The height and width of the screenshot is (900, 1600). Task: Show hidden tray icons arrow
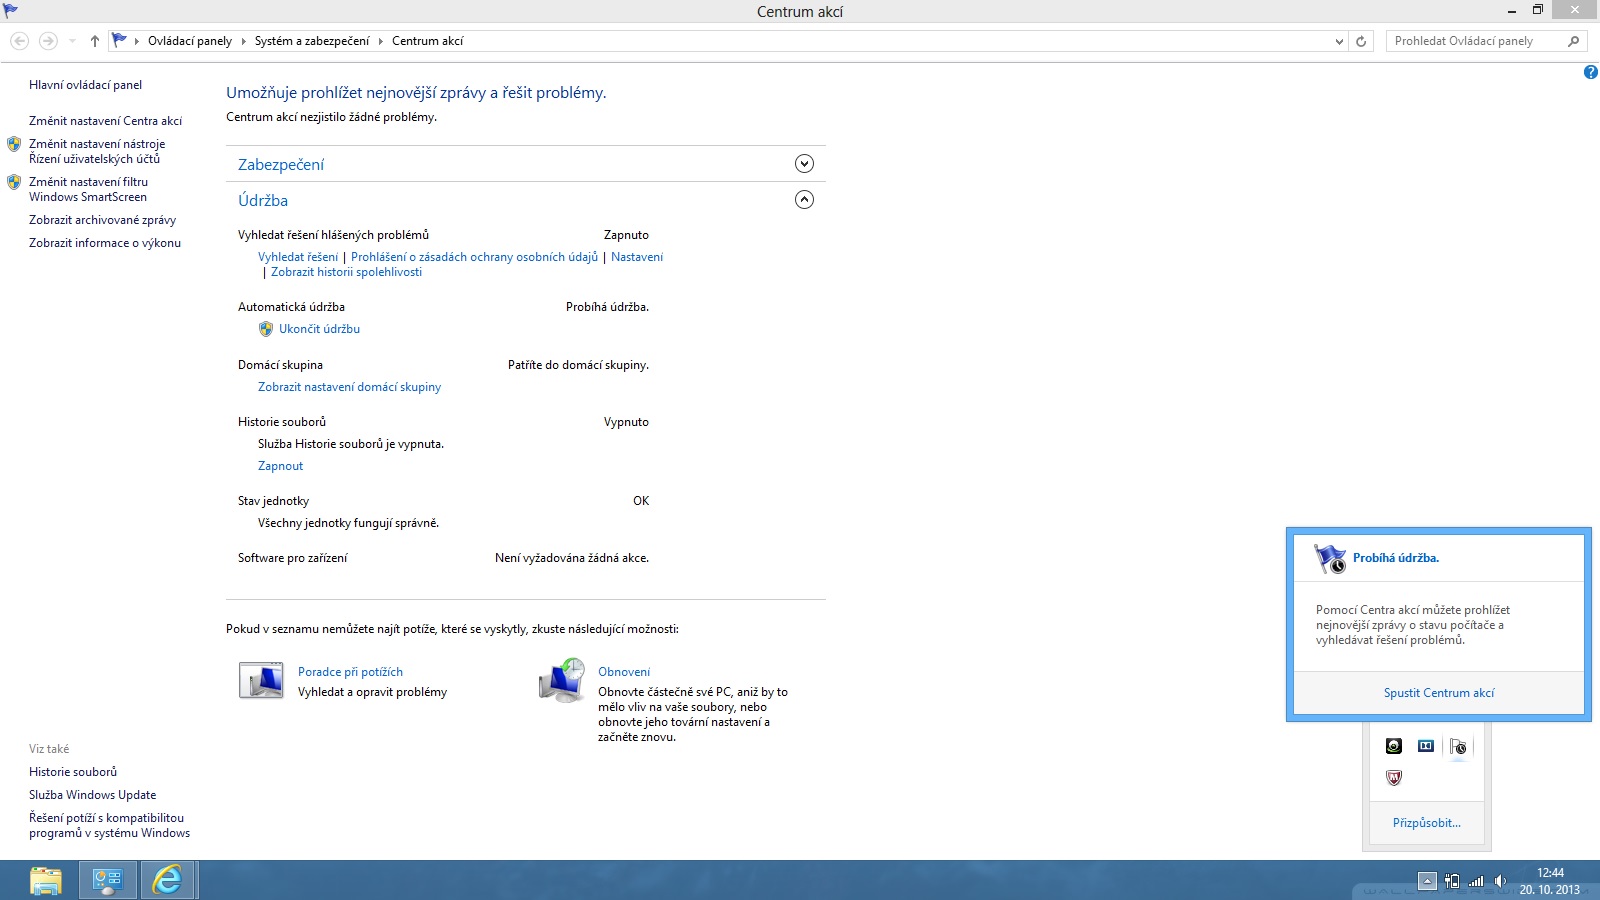click(1427, 881)
